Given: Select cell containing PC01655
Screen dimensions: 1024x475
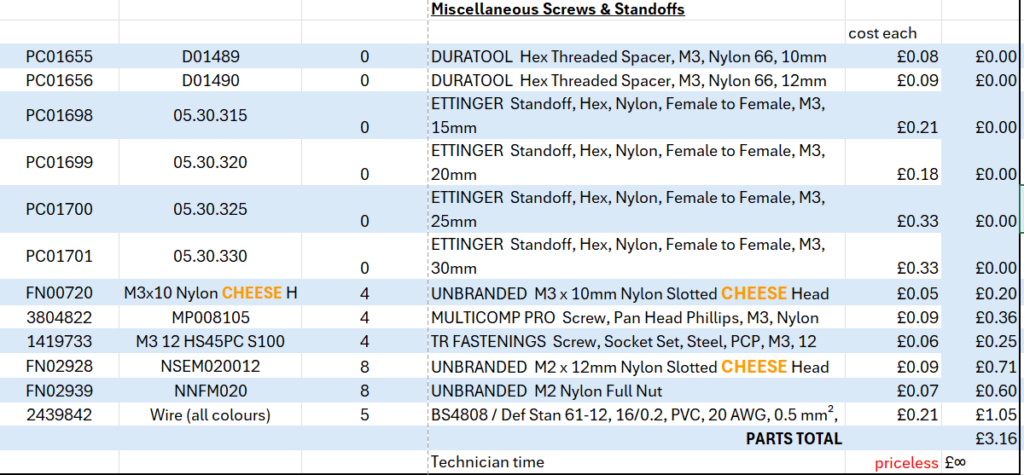Looking at the screenshot, I should [60, 57].
